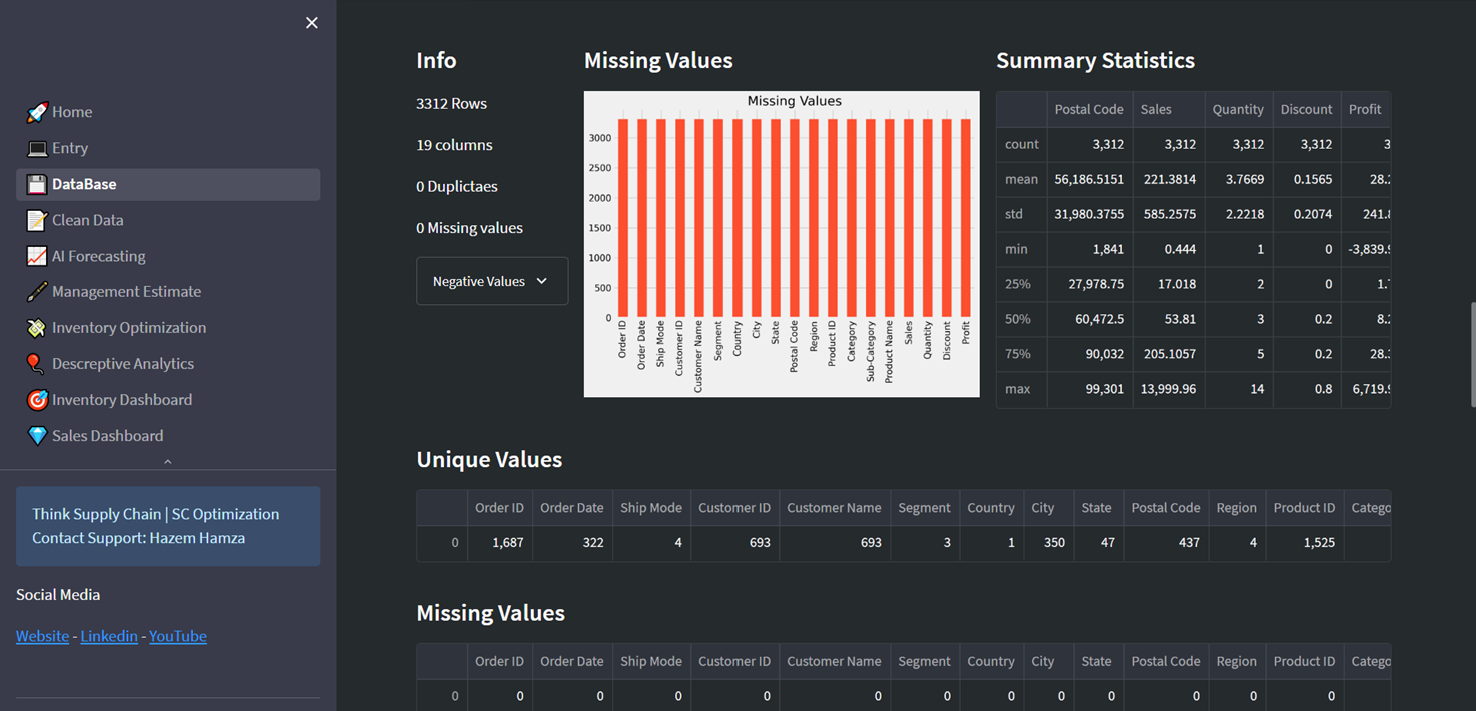The image size is (1476, 711).
Task: Collapse the sidebar navigation list chevron
Action: [168, 462]
